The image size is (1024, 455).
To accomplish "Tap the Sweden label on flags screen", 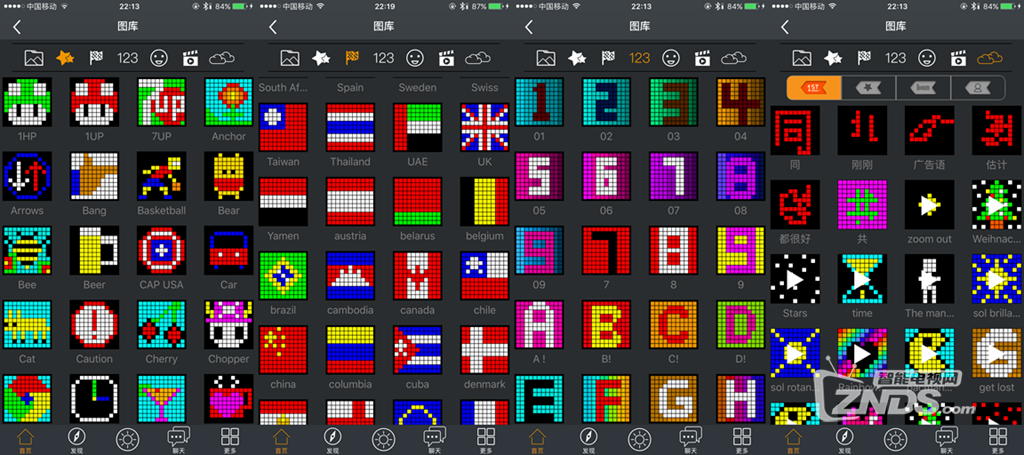I will [417, 87].
